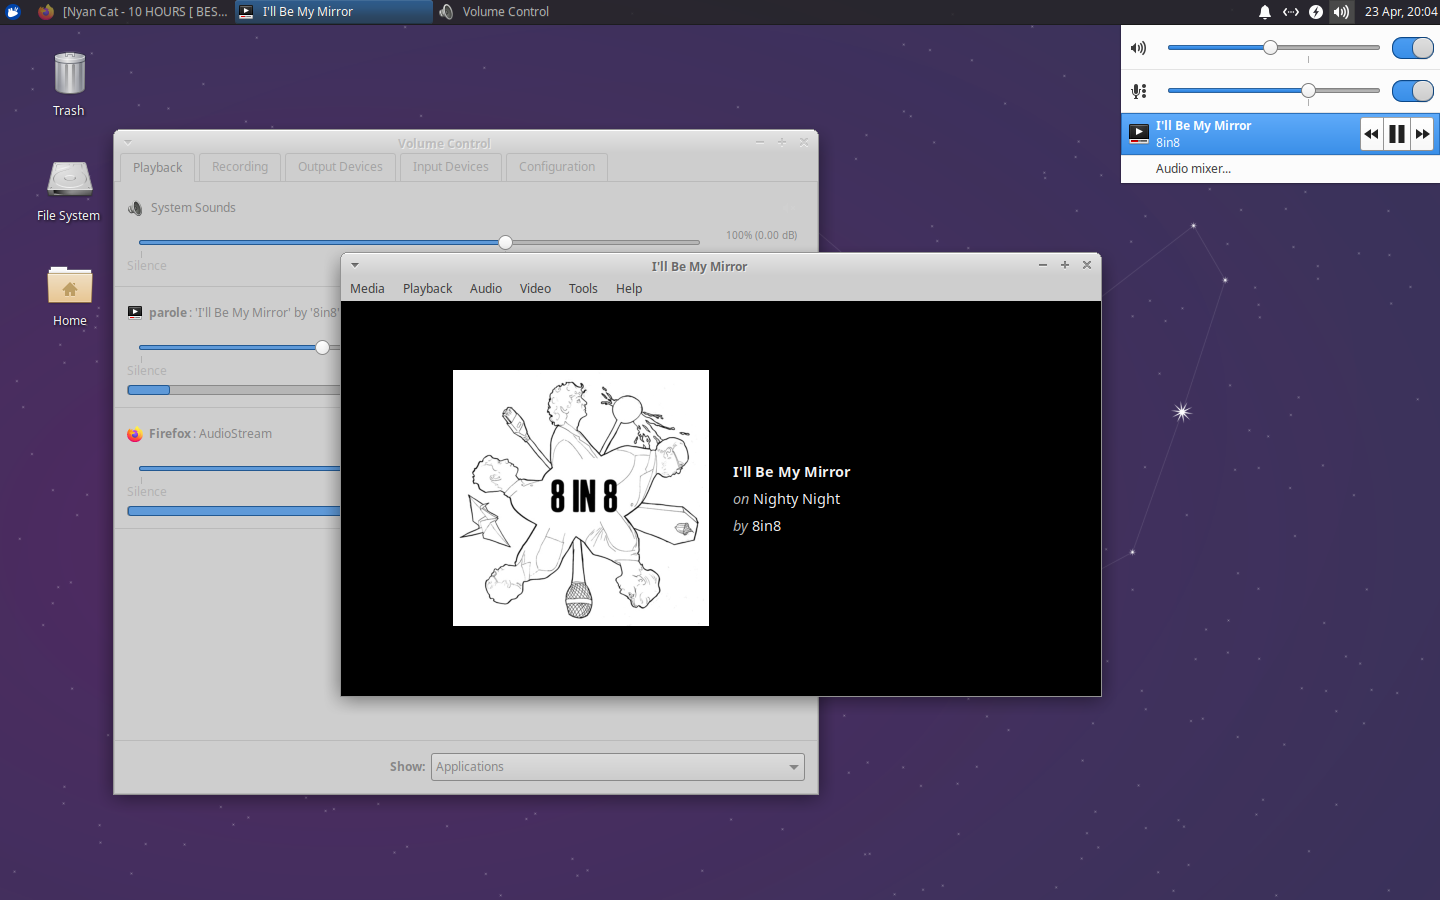Pause I'll Be My Mirror in the panel
1440x900 pixels.
coord(1396,133)
